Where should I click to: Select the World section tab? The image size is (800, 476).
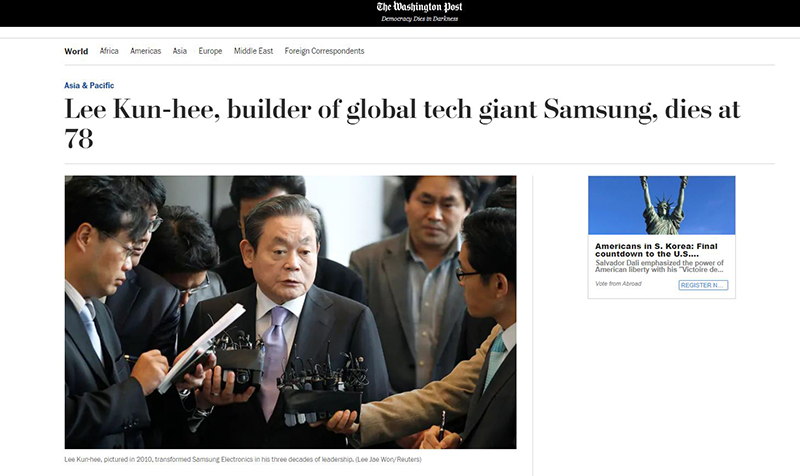76,51
